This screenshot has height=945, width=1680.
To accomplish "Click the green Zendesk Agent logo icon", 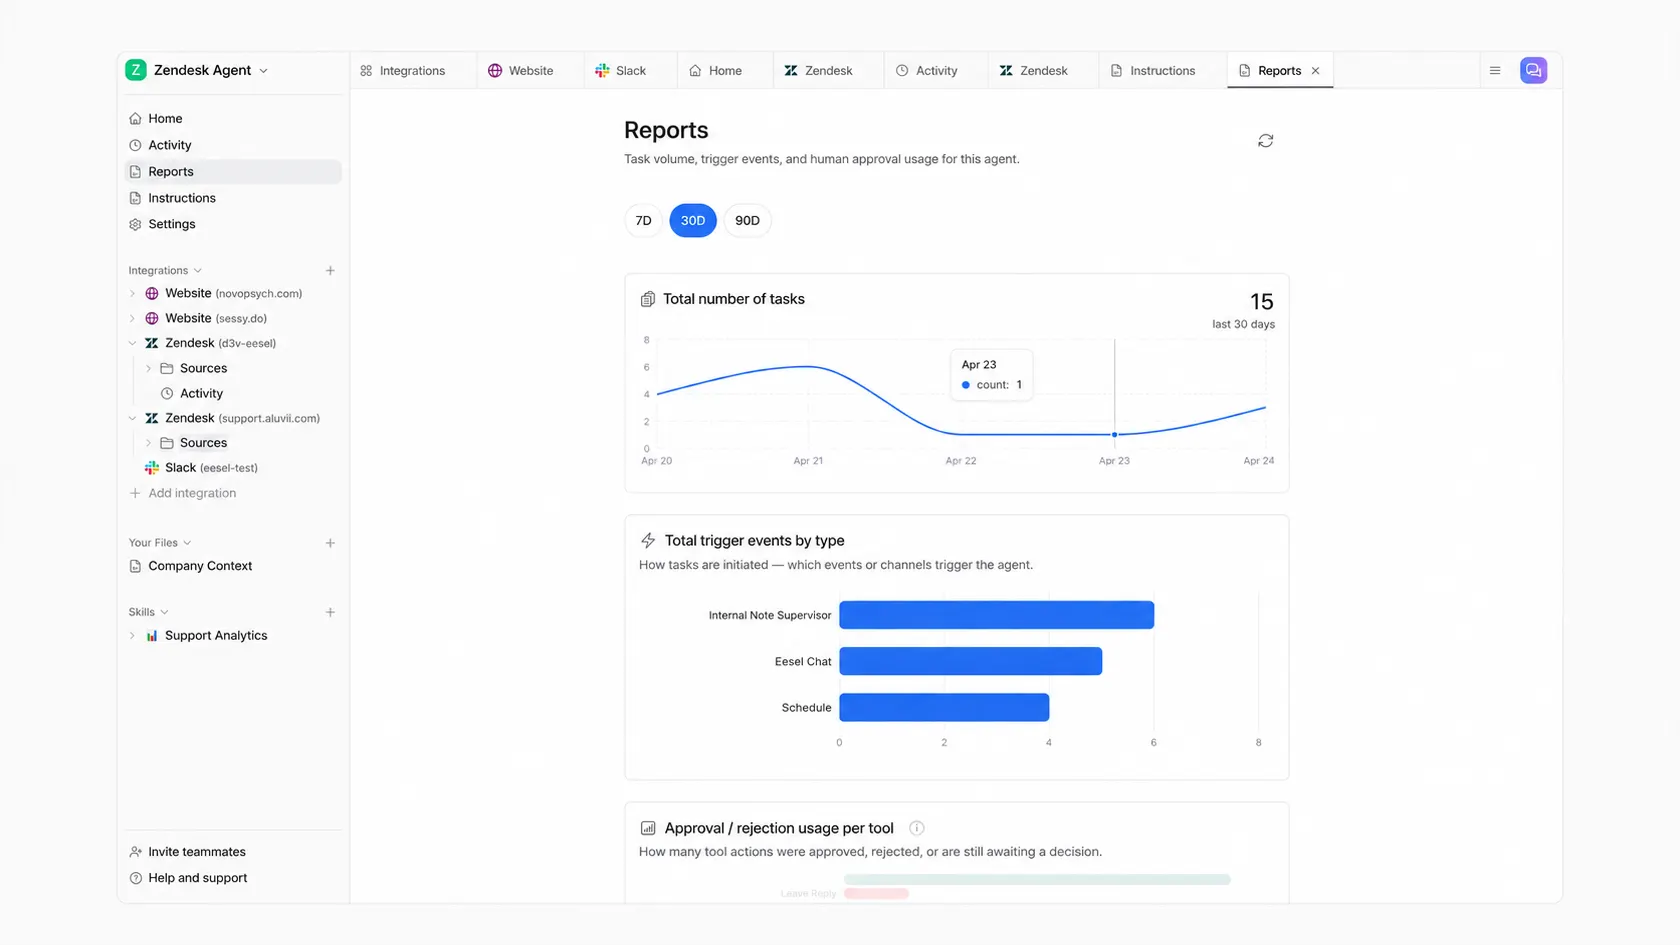I will tap(136, 70).
